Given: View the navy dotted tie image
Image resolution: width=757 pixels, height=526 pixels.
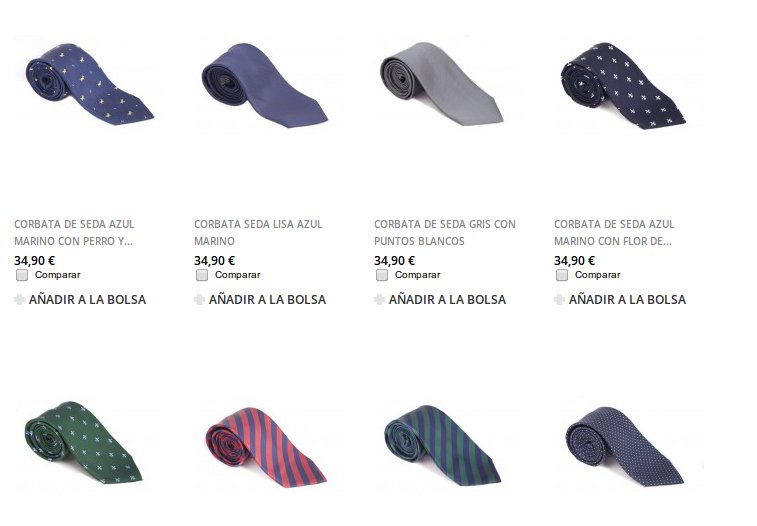Looking at the screenshot, I should pos(625,446).
